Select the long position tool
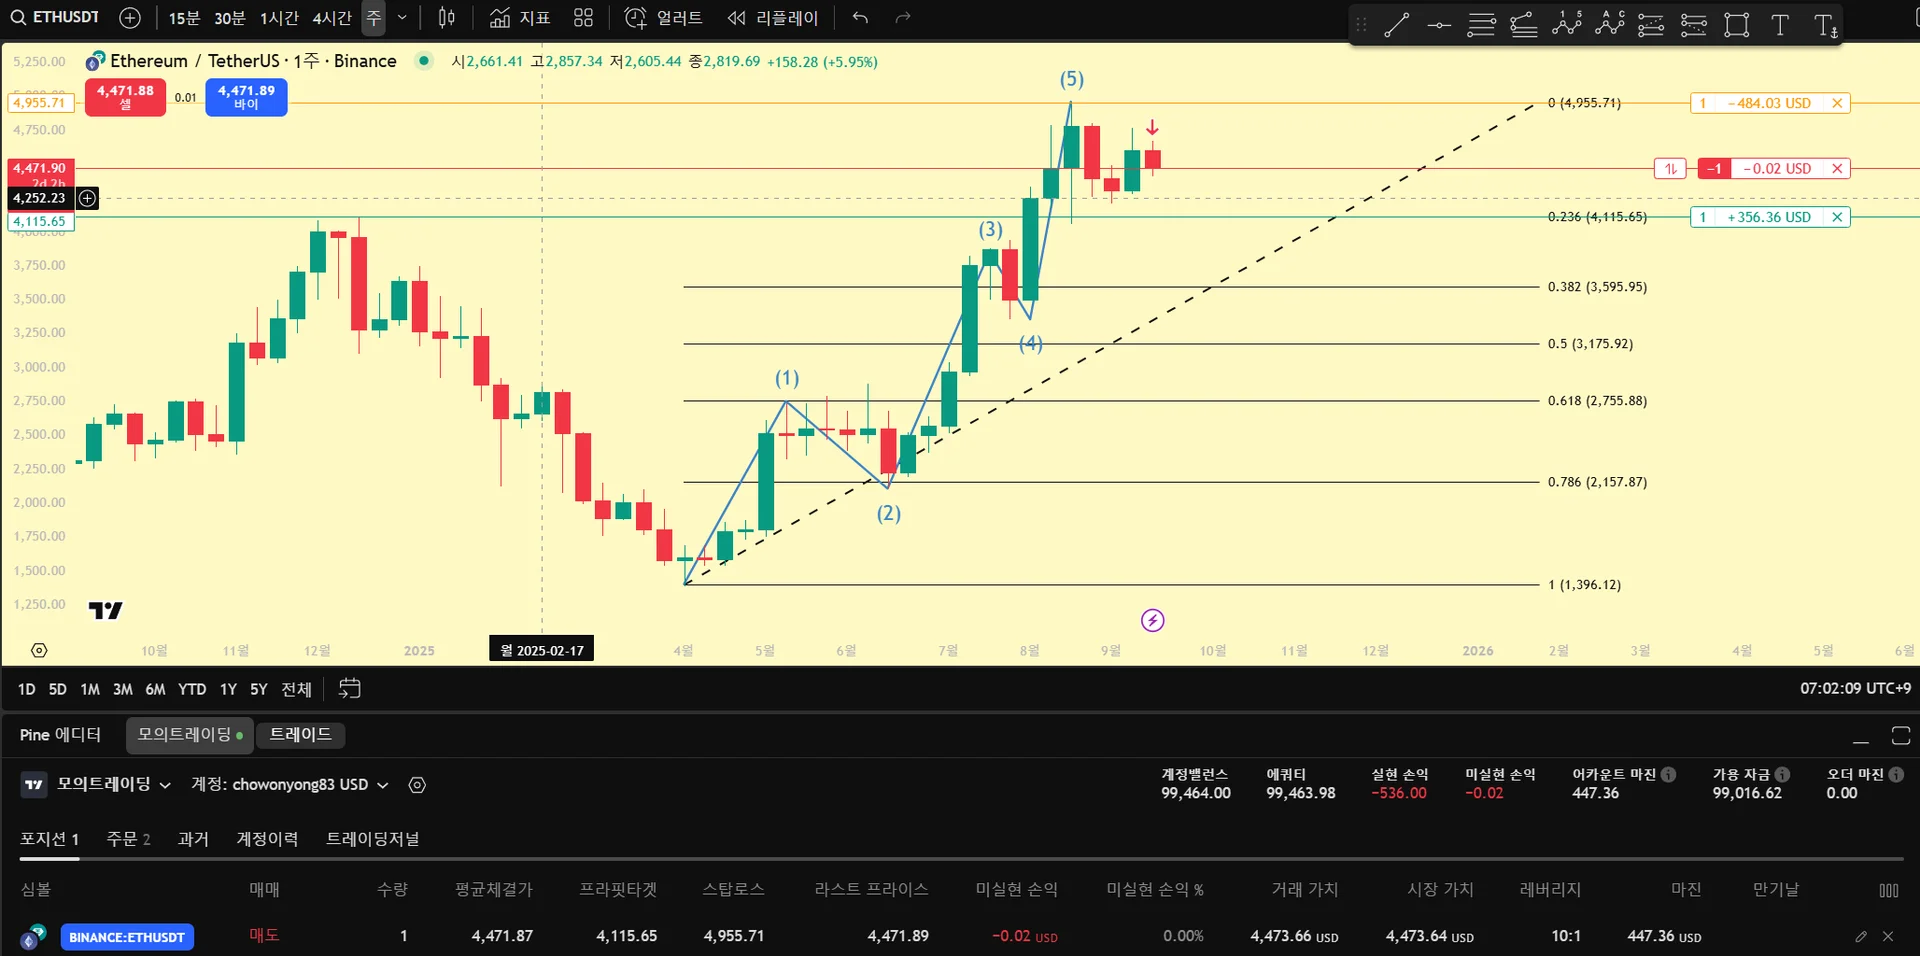The height and width of the screenshot is (956, 1920). click(x=1651, y=25)
